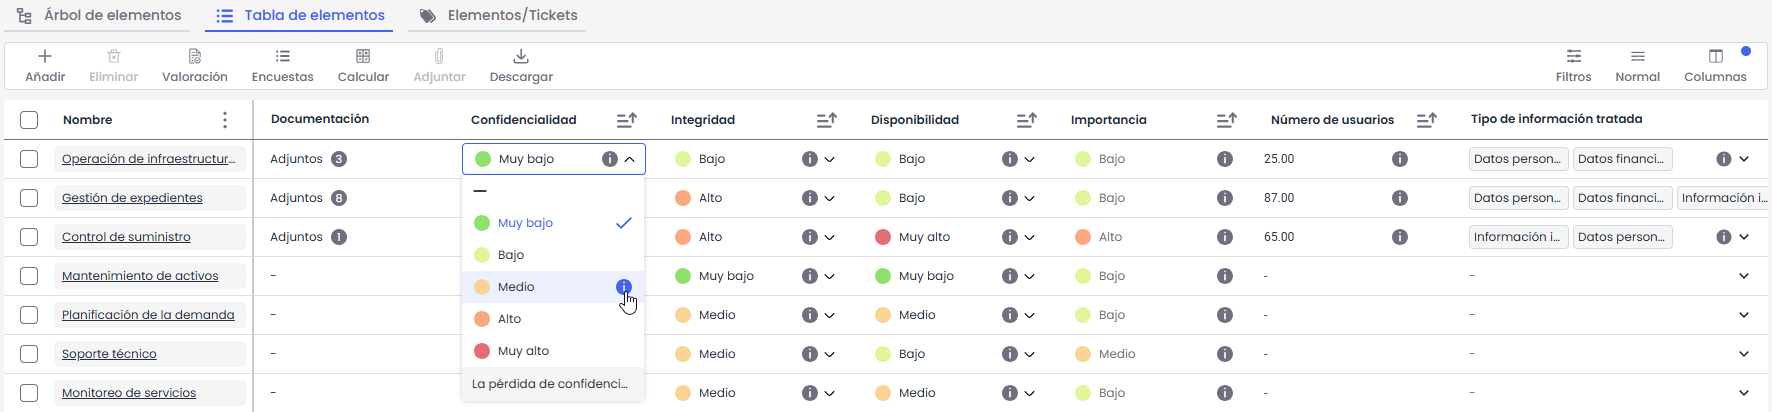Check the Gestión de expedientes row checkbox
Viewport: 1772px width, 412px height.
[29, 198]
